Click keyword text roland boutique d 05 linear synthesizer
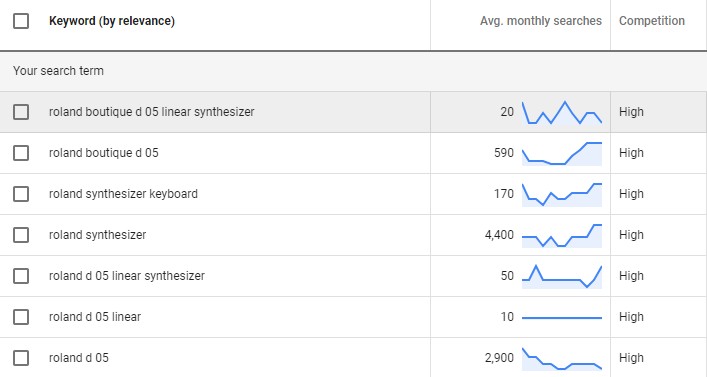This screenshot has width=707, height=377. tap(152, 112)
